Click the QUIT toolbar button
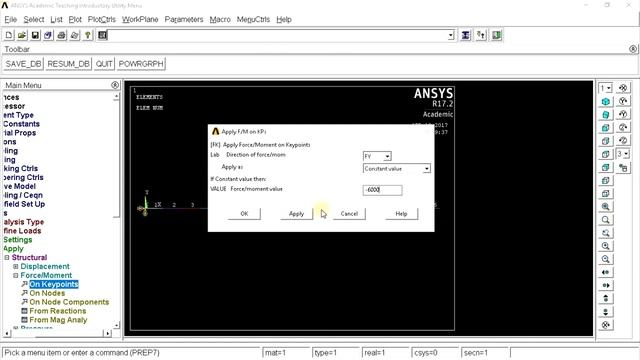The height and width of the screenshot is (360, 640). pos(104,64)
